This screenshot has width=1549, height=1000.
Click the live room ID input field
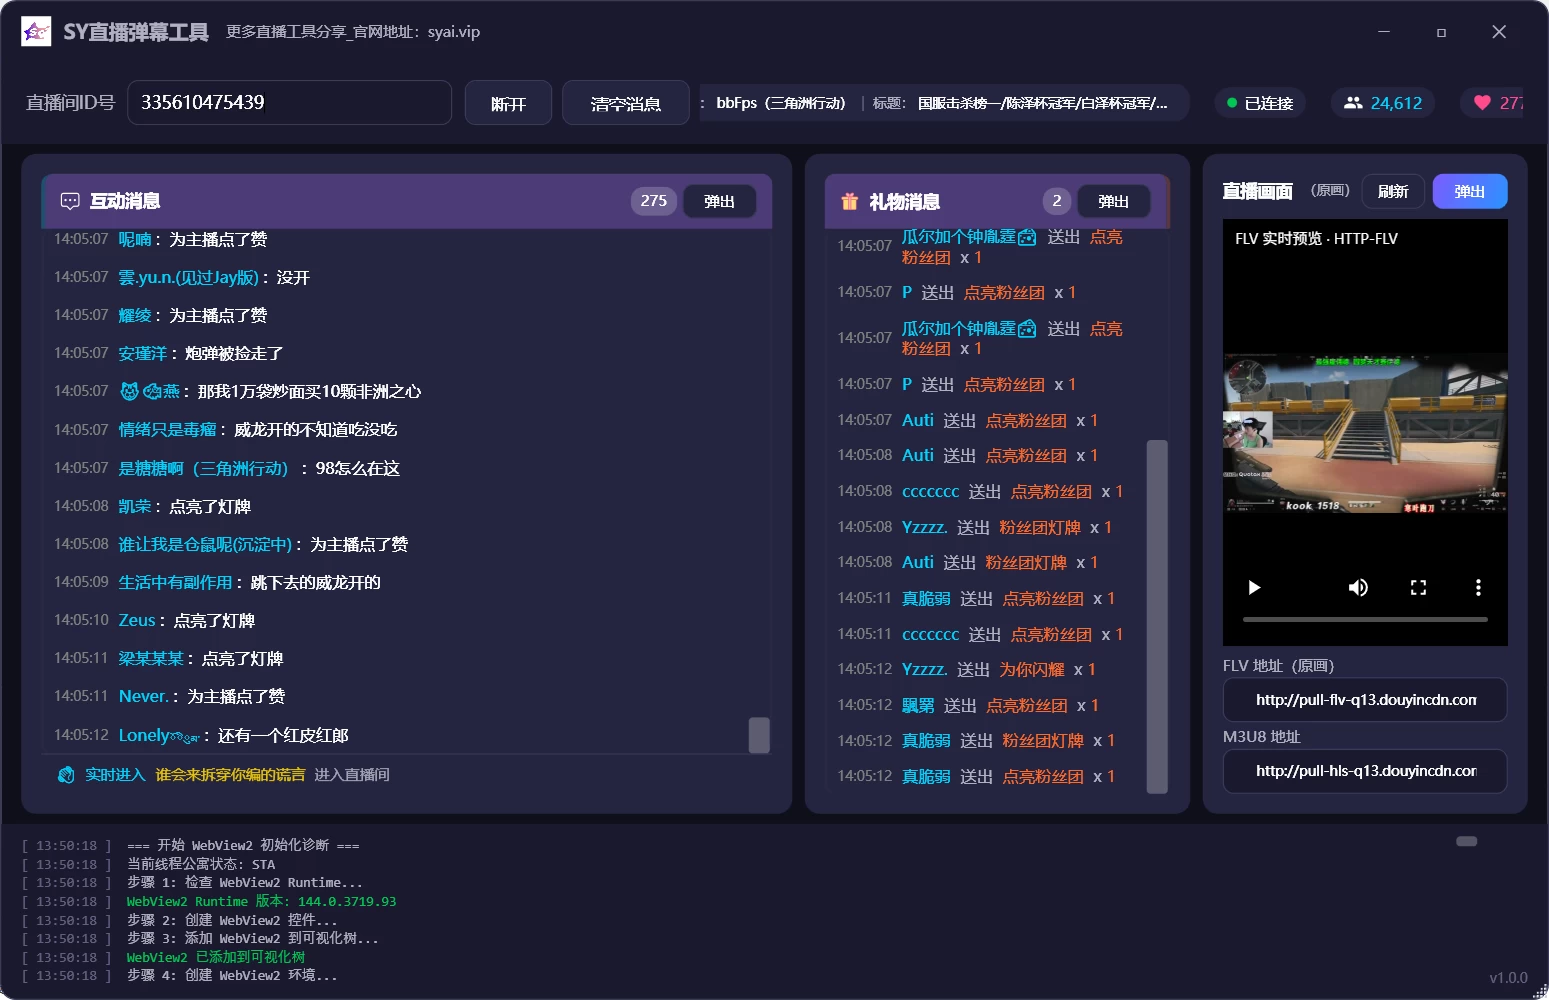click(x=289, y=103)
